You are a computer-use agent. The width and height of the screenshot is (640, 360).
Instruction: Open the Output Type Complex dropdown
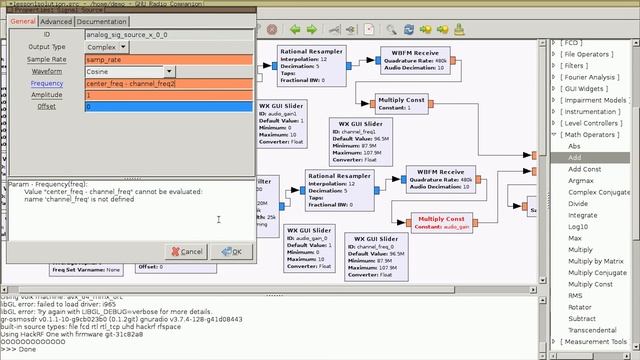pos(107,47)
